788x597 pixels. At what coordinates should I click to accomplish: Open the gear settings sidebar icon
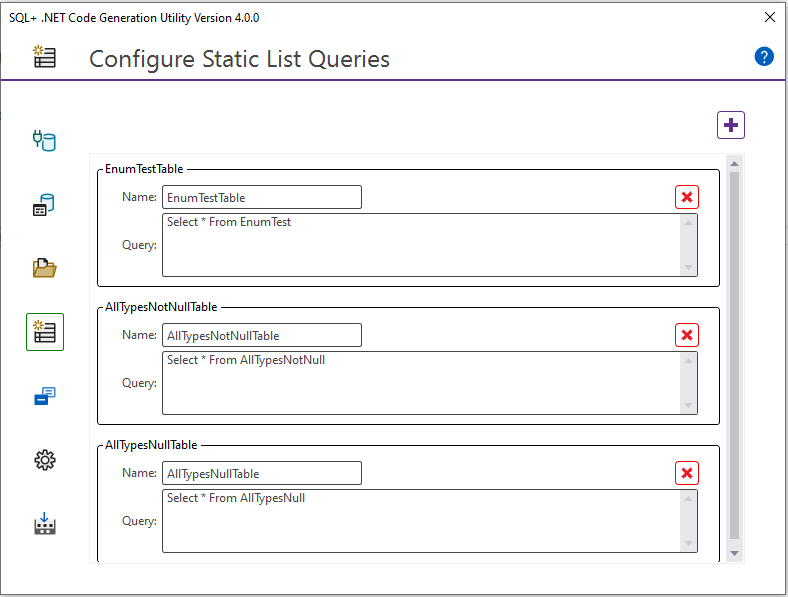tap(44, 460)
